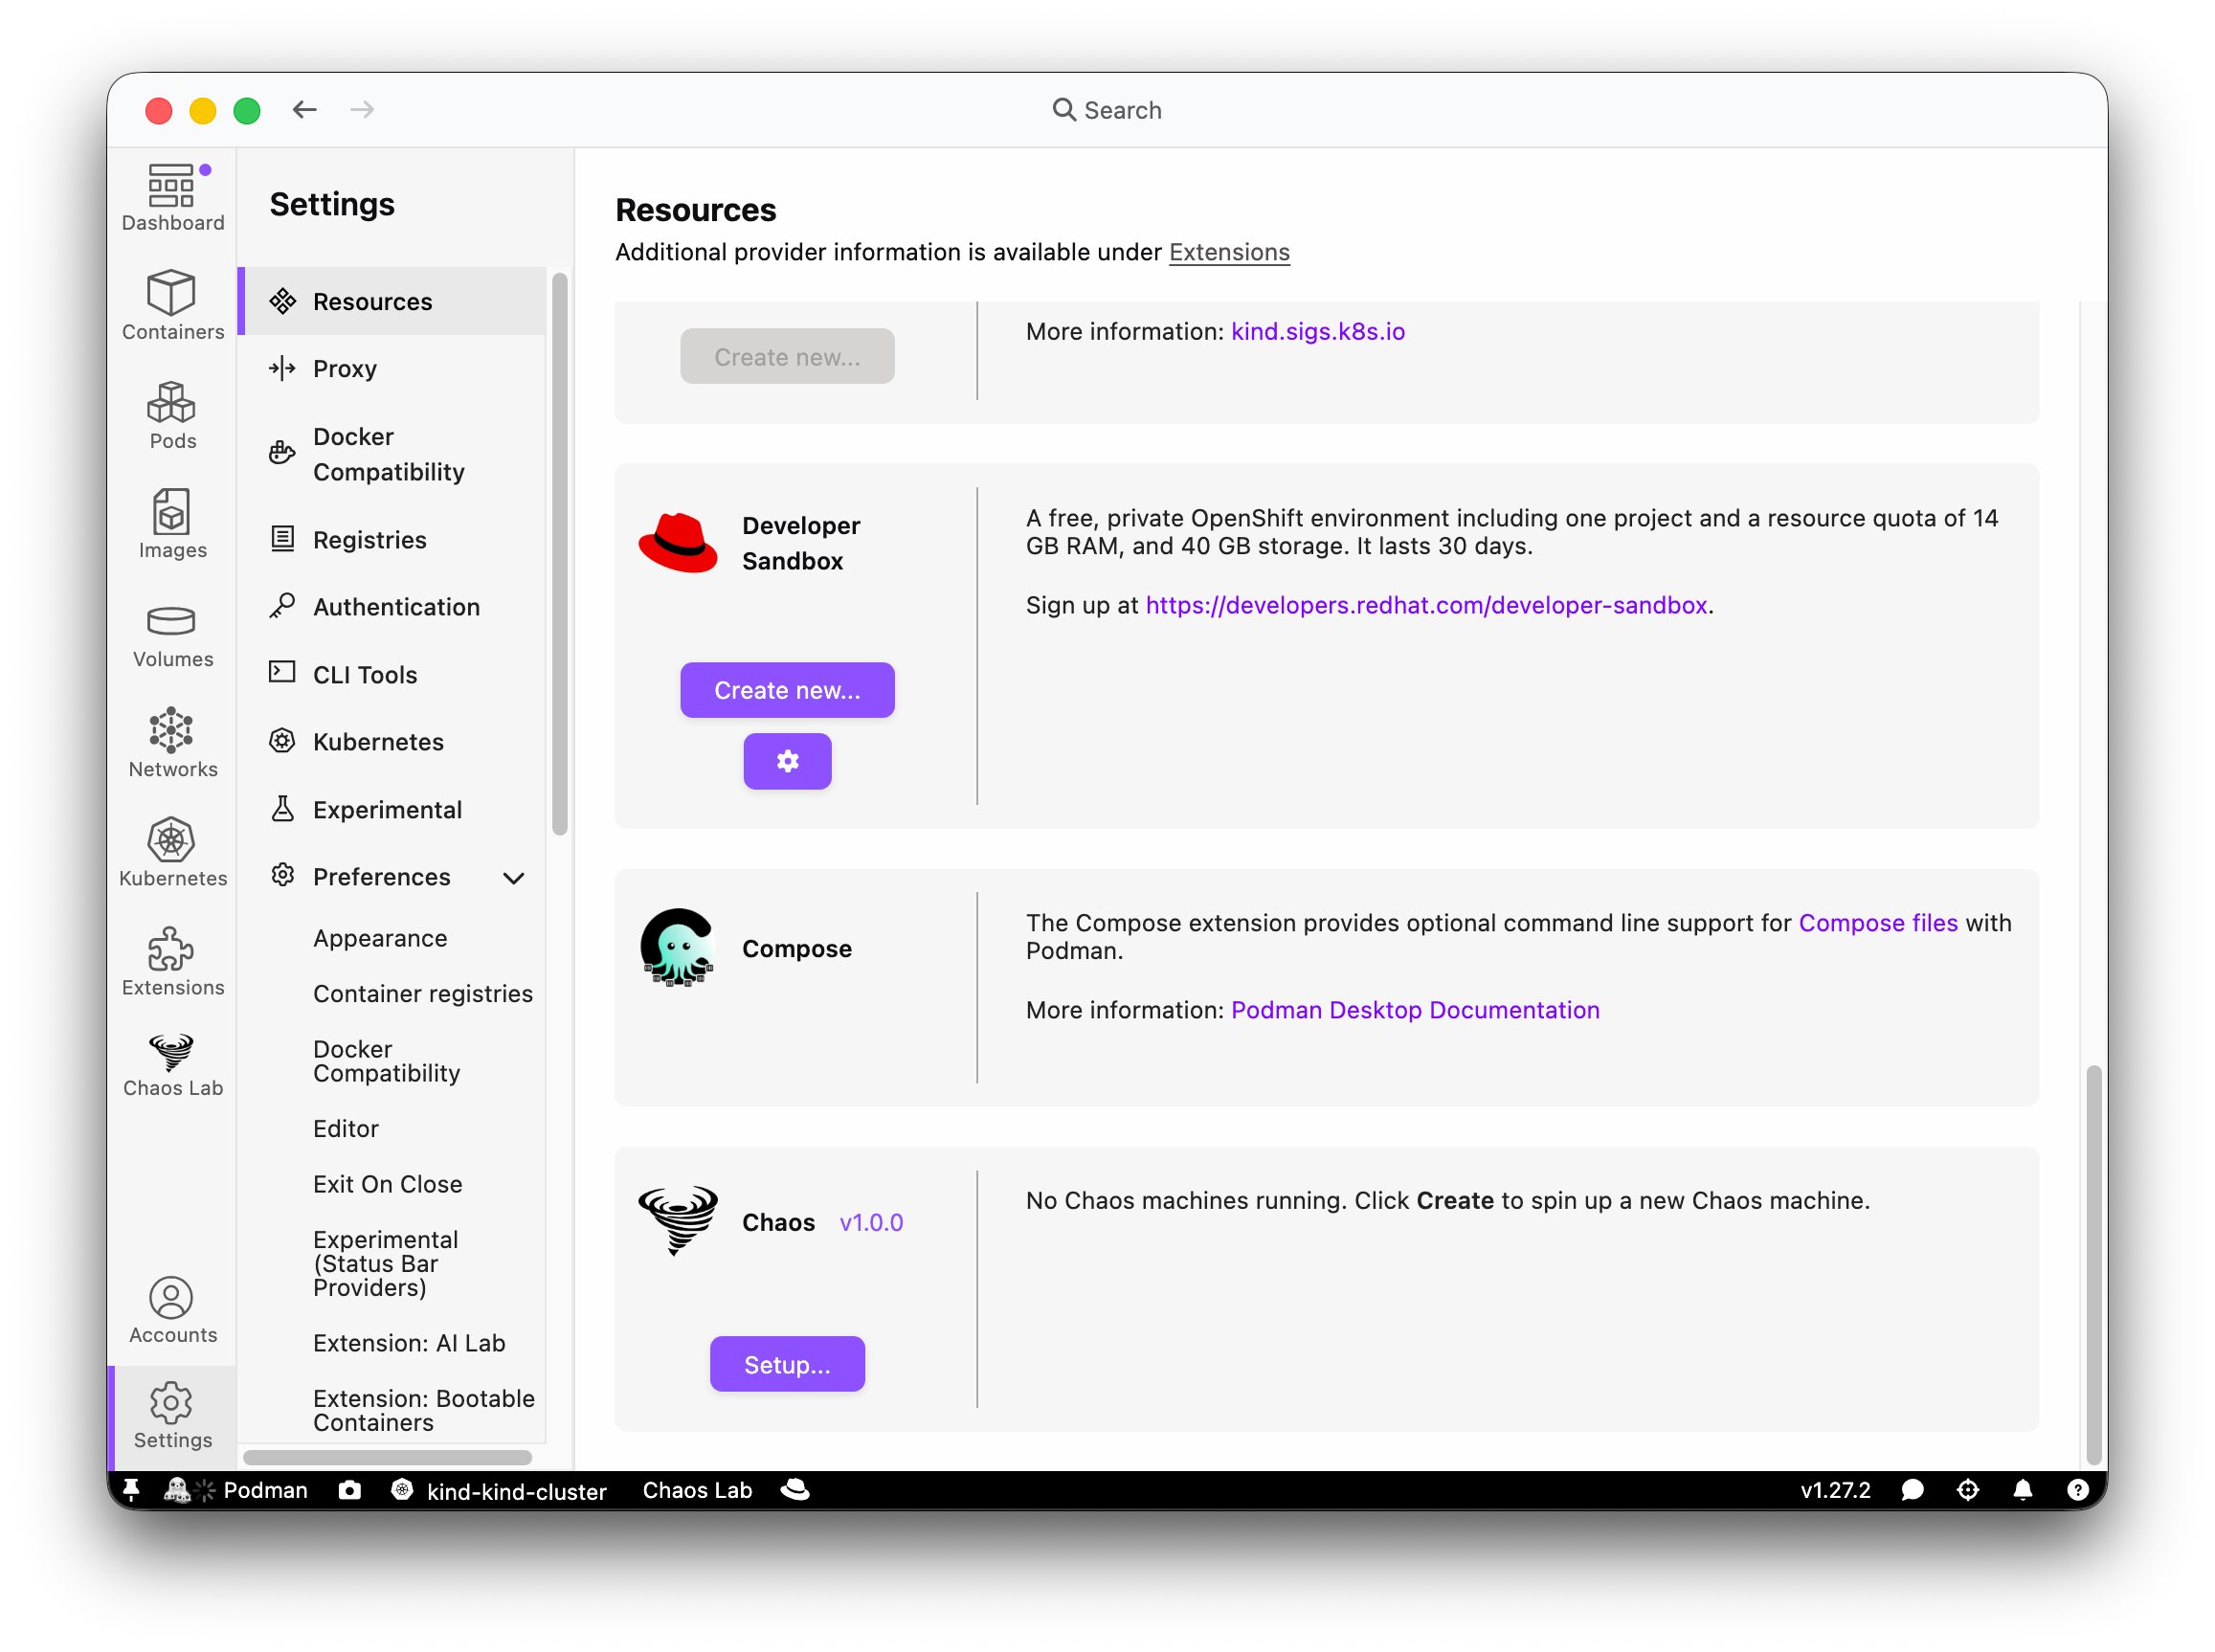Click Developer Sandbox Create new button
Image resolution: width=2215 pixels, height=1652 pixels.
[787, 690]
